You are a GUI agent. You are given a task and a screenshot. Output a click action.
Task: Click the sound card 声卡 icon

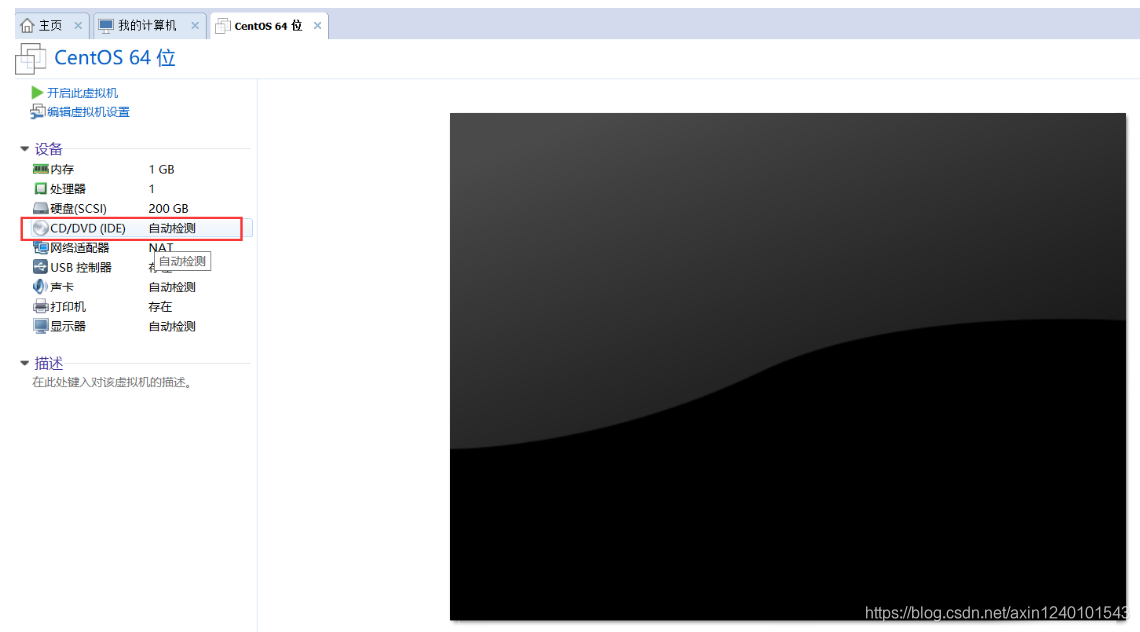[41, 287]
